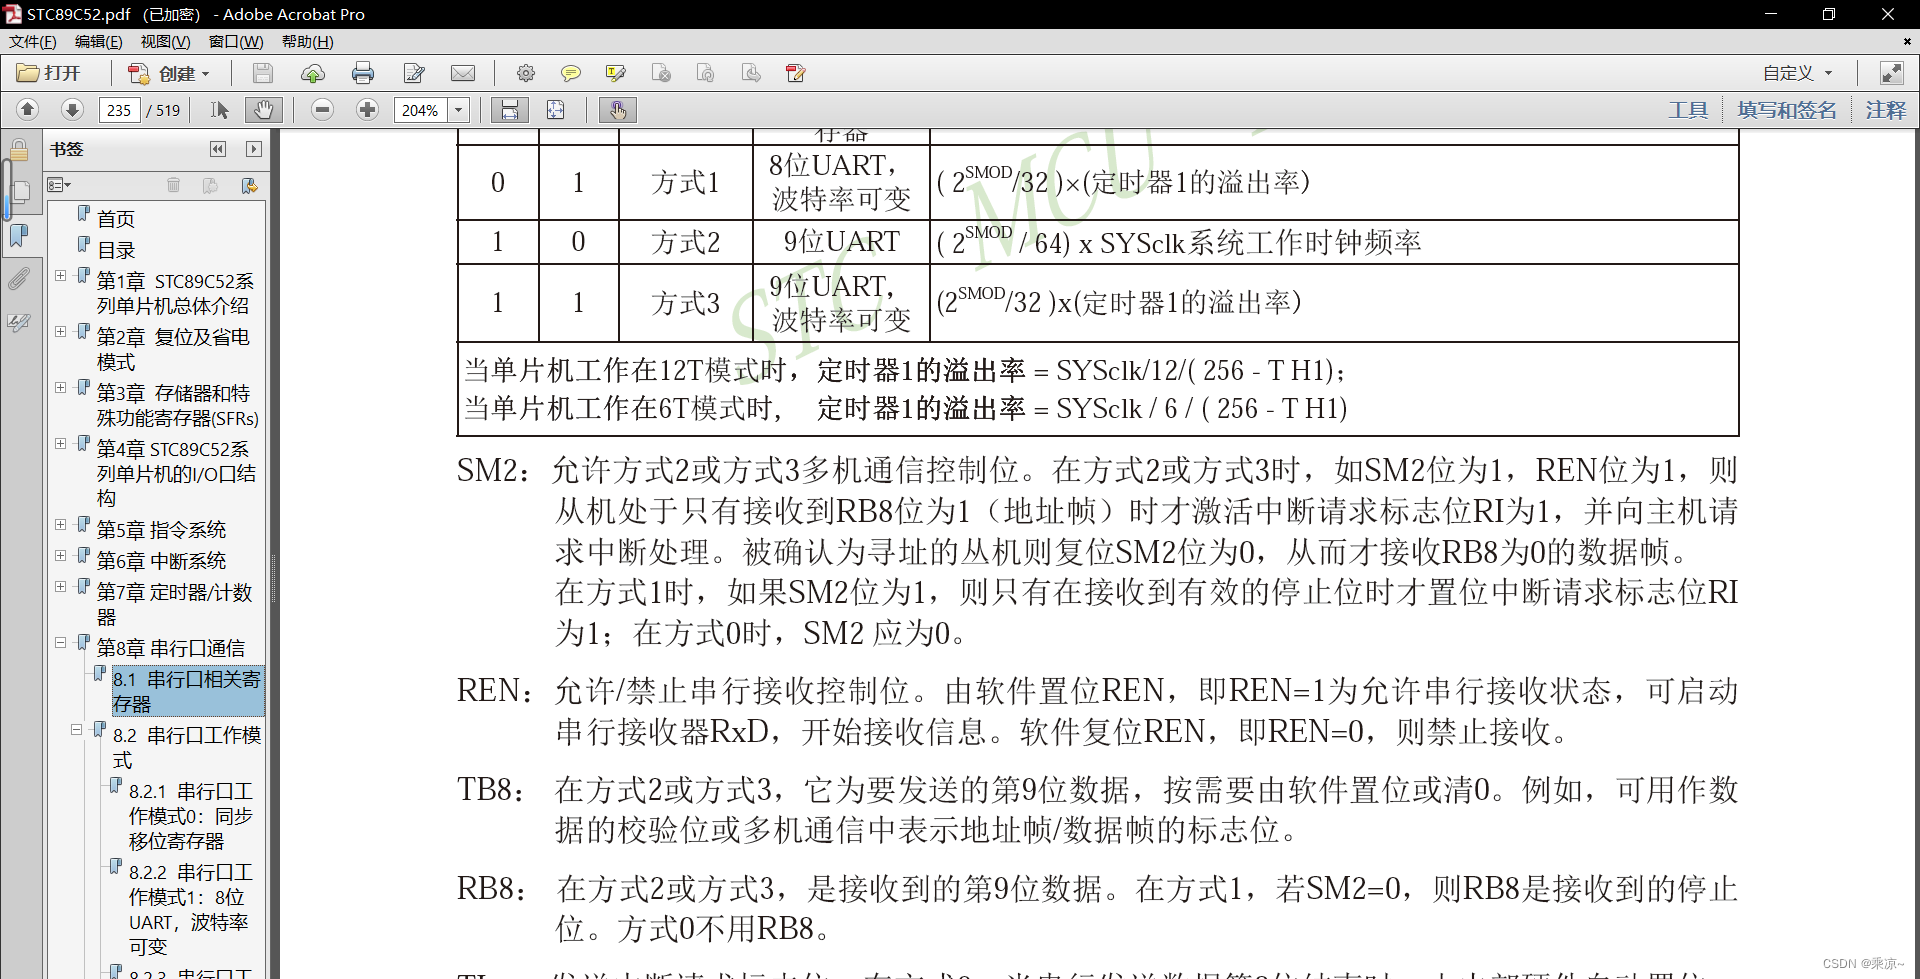Toggle fit width scrolling mode
Screen dimensions: 1920x979
tap(510, 110)
